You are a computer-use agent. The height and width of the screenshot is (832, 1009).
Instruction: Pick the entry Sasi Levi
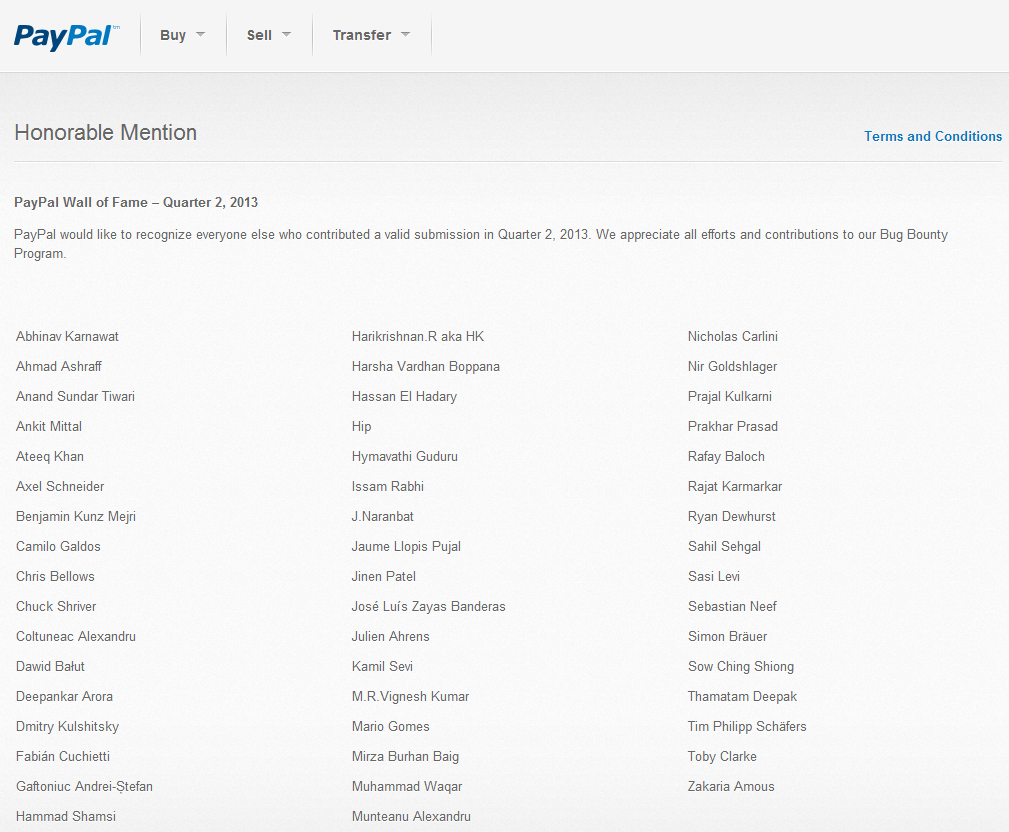(x=714, y=577)
